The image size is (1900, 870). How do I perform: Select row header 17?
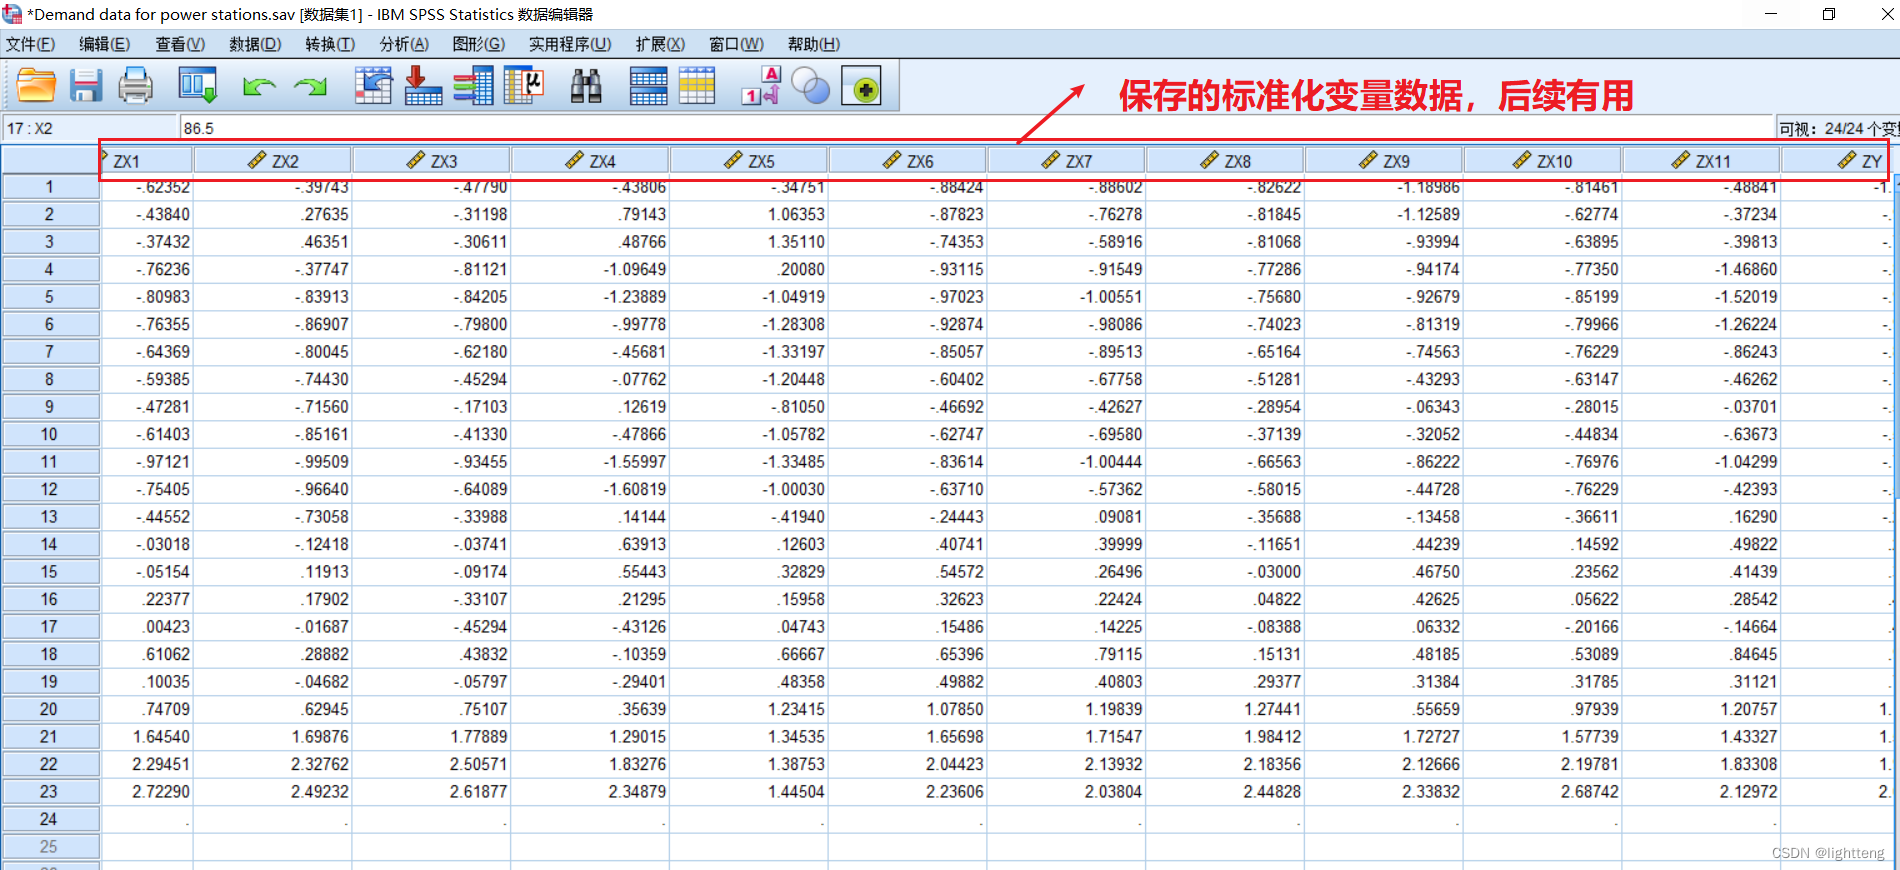tap(50, 627)
